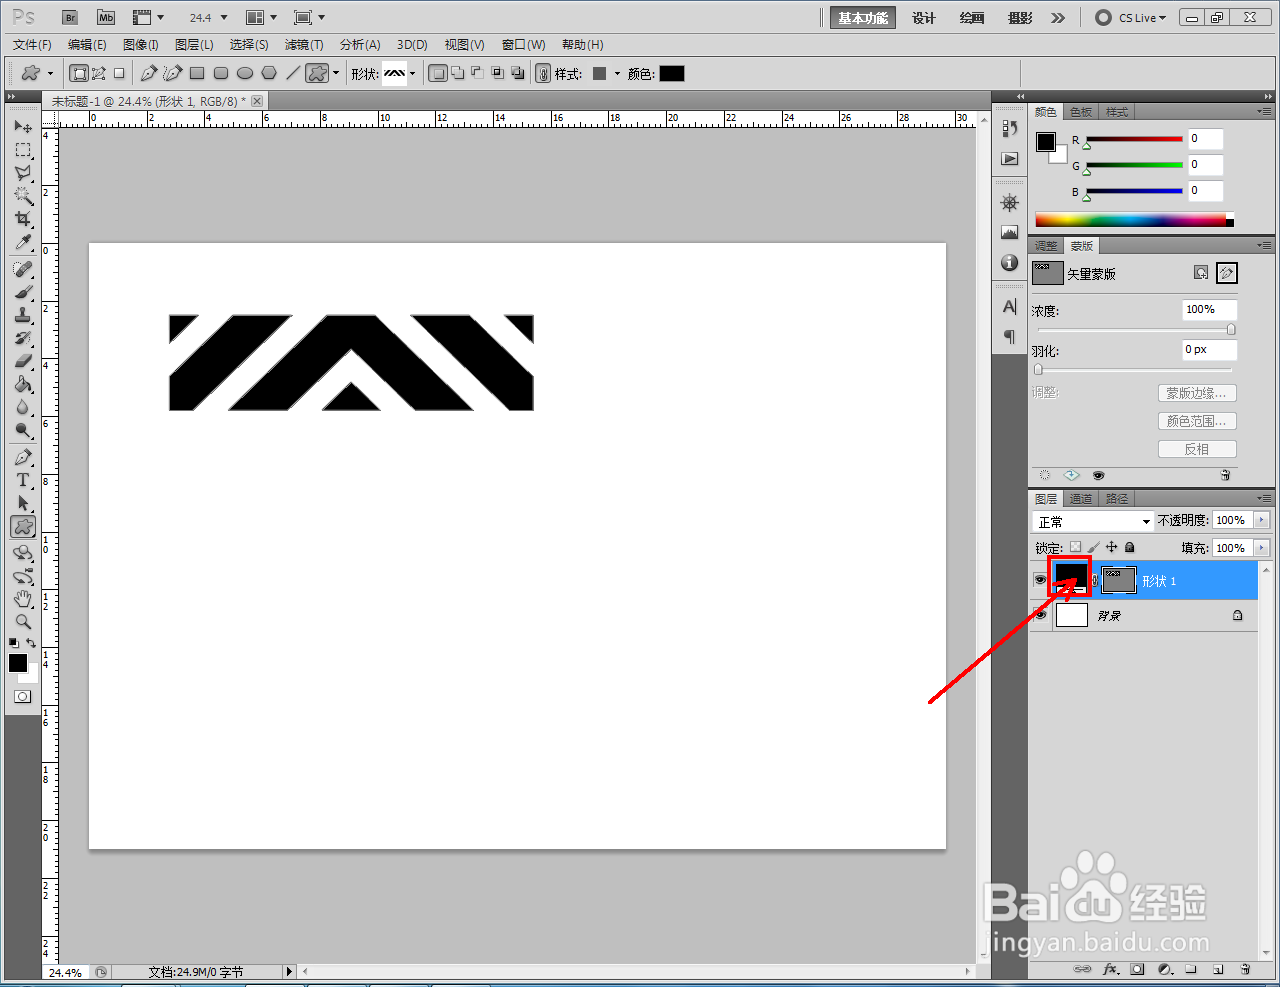This screenshot has height=987, width=1280.
Task: Switch to the 色板 tab
Action: pos(1081,112)
